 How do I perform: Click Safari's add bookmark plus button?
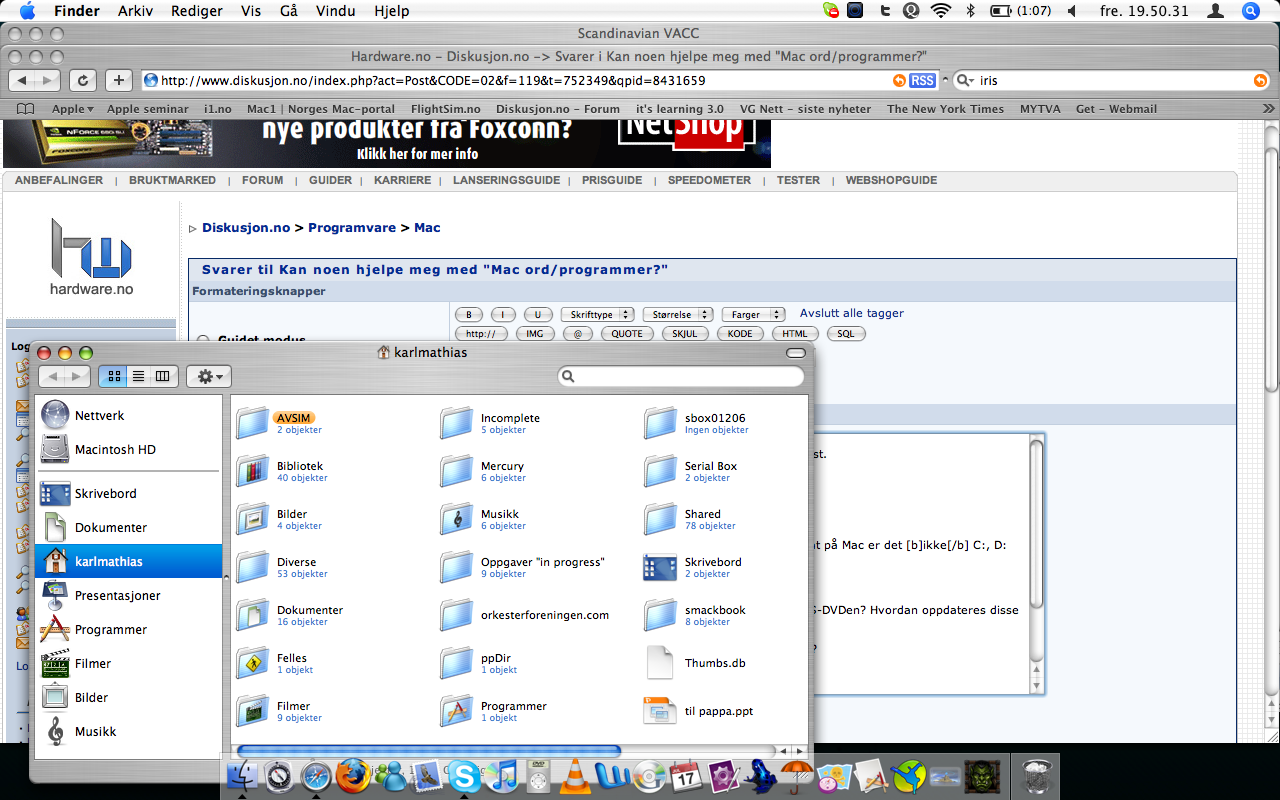pyautogui.click(x=119, y=80)
